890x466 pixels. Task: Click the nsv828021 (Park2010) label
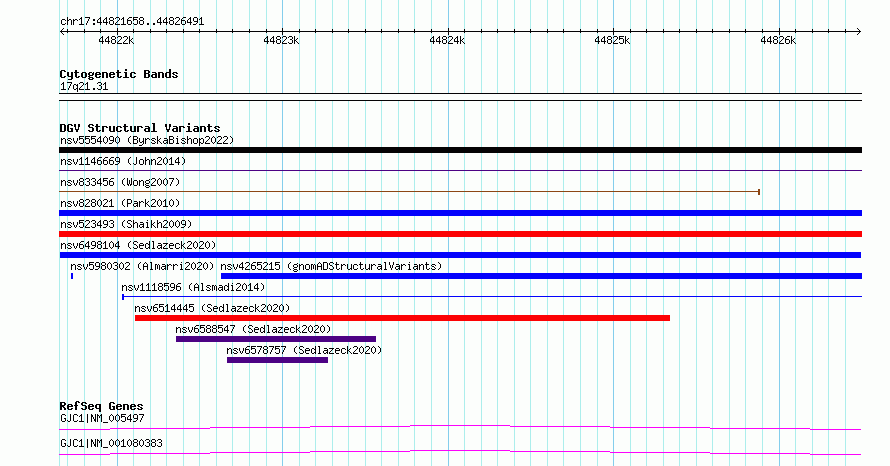120,203
